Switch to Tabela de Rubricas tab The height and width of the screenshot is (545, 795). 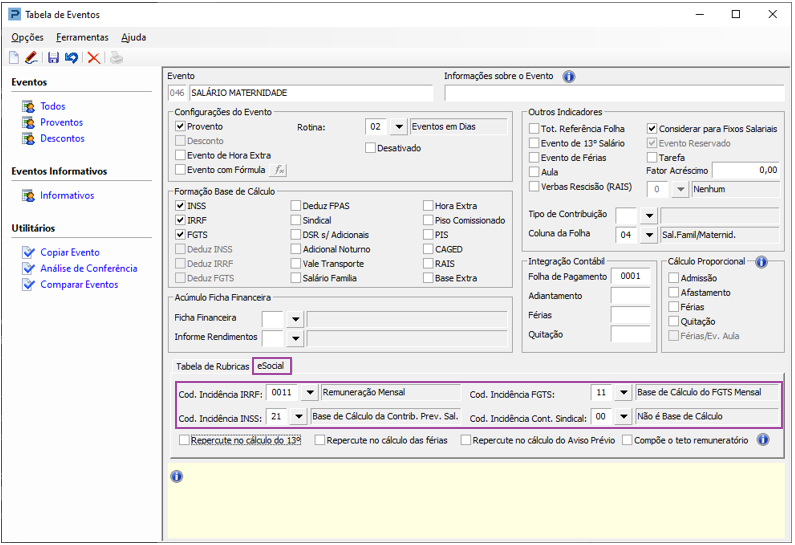tap(213, 367)
